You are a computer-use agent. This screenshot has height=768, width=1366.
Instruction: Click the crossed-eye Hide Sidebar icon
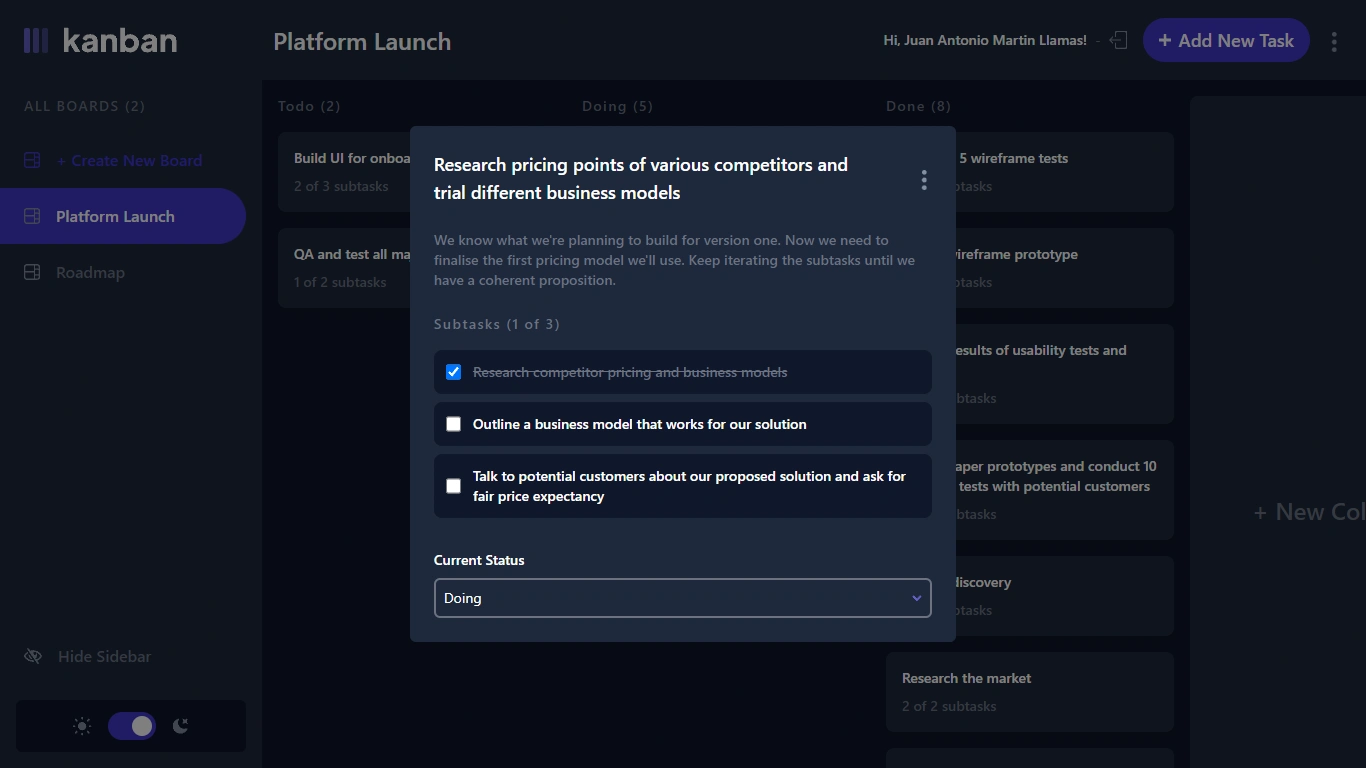33,656
